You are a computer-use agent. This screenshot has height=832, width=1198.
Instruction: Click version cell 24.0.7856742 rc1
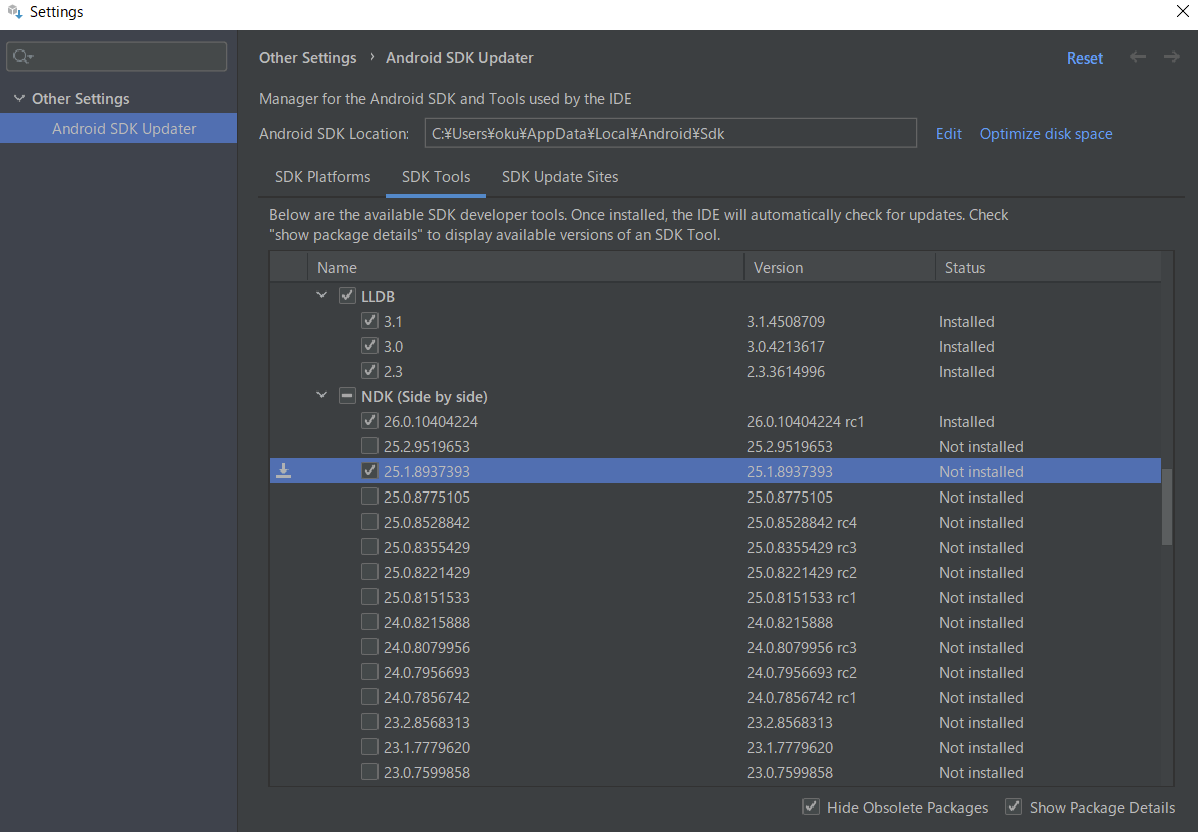pos(801,698)
